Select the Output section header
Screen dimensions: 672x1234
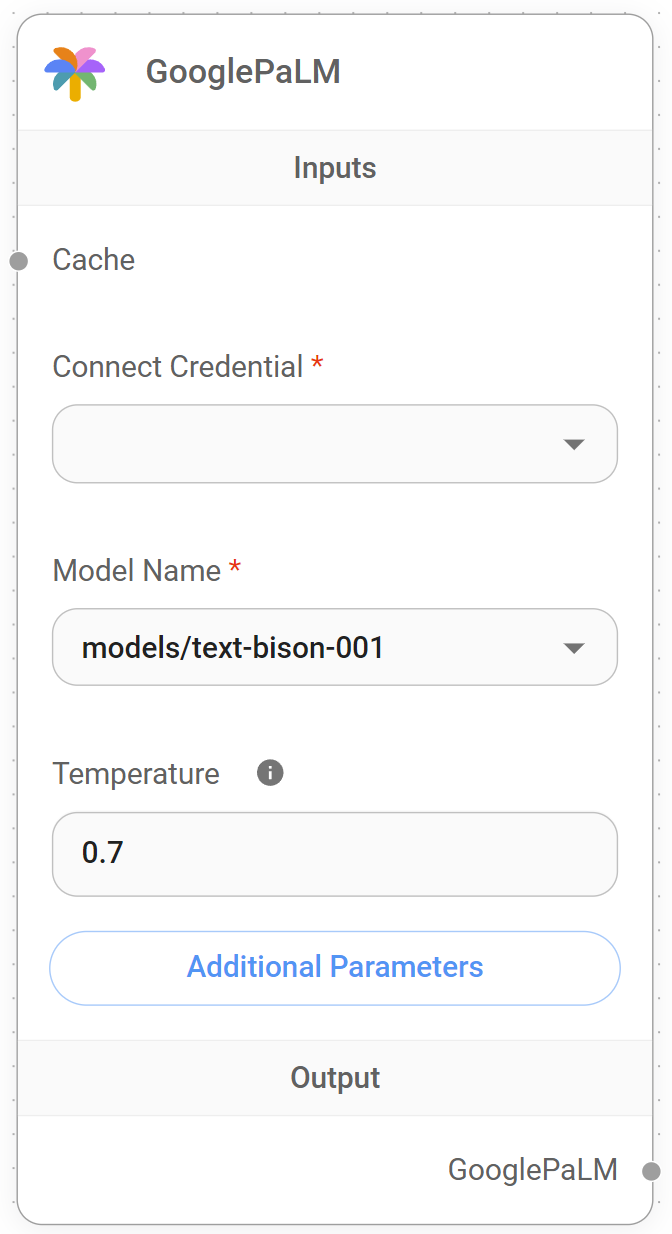pos(335,1078)
